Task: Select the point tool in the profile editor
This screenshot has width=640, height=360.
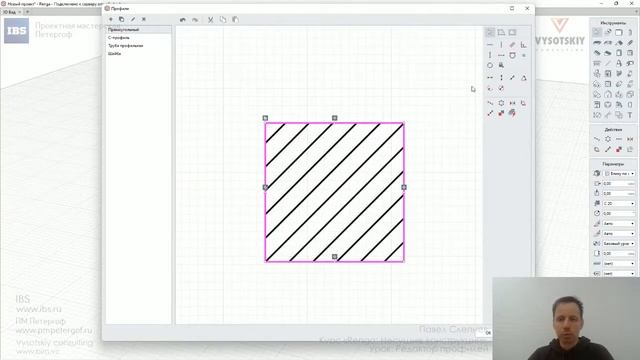Action: (524, 55)
